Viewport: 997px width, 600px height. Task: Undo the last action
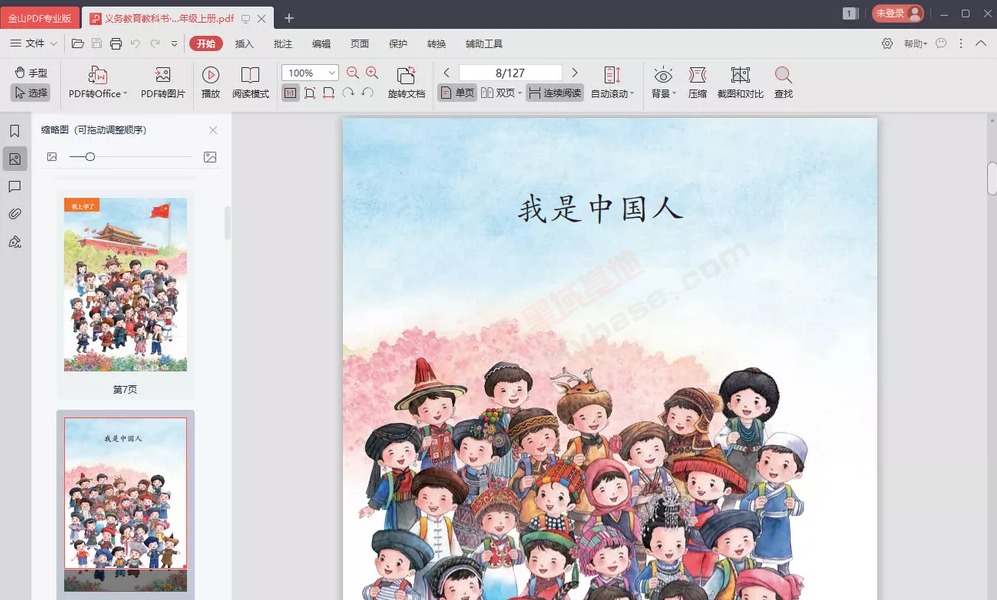tap(135, 44)
